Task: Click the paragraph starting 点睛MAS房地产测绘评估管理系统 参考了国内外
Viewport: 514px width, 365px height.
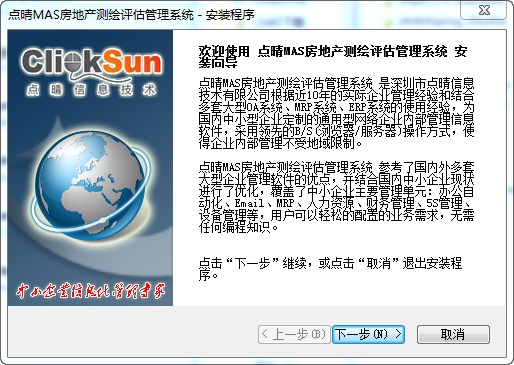Action: pos(336,197)
